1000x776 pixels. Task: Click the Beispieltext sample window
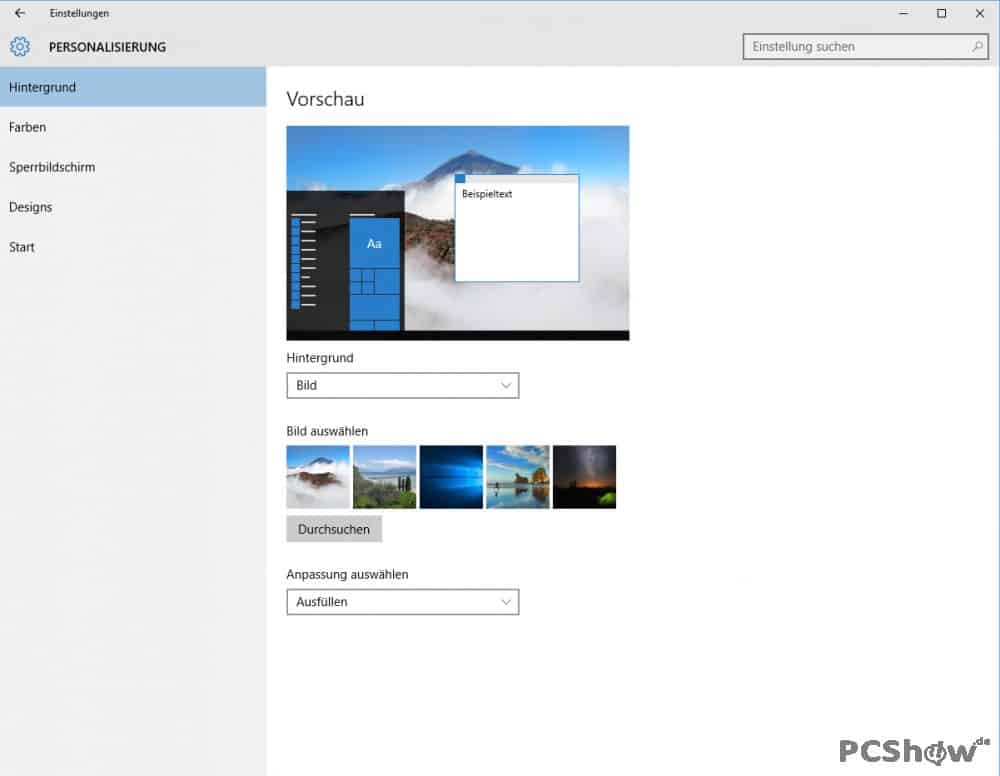pyautogui.click(x=517, y=228)
